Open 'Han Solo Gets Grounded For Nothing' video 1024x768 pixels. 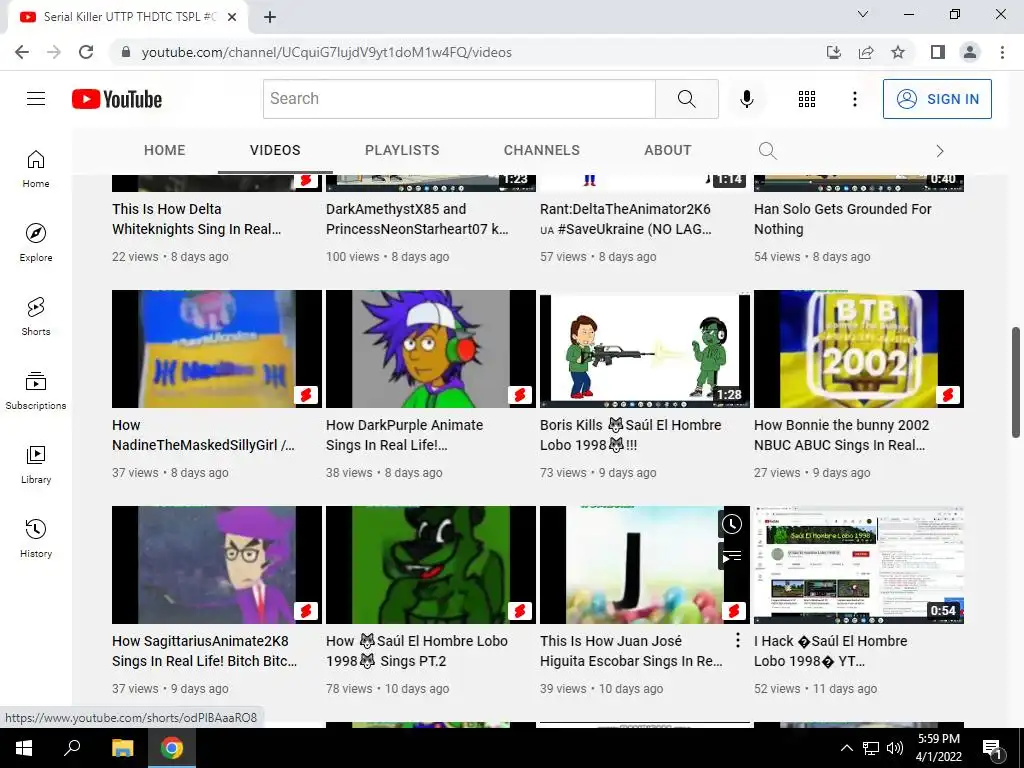pos(842,219)
